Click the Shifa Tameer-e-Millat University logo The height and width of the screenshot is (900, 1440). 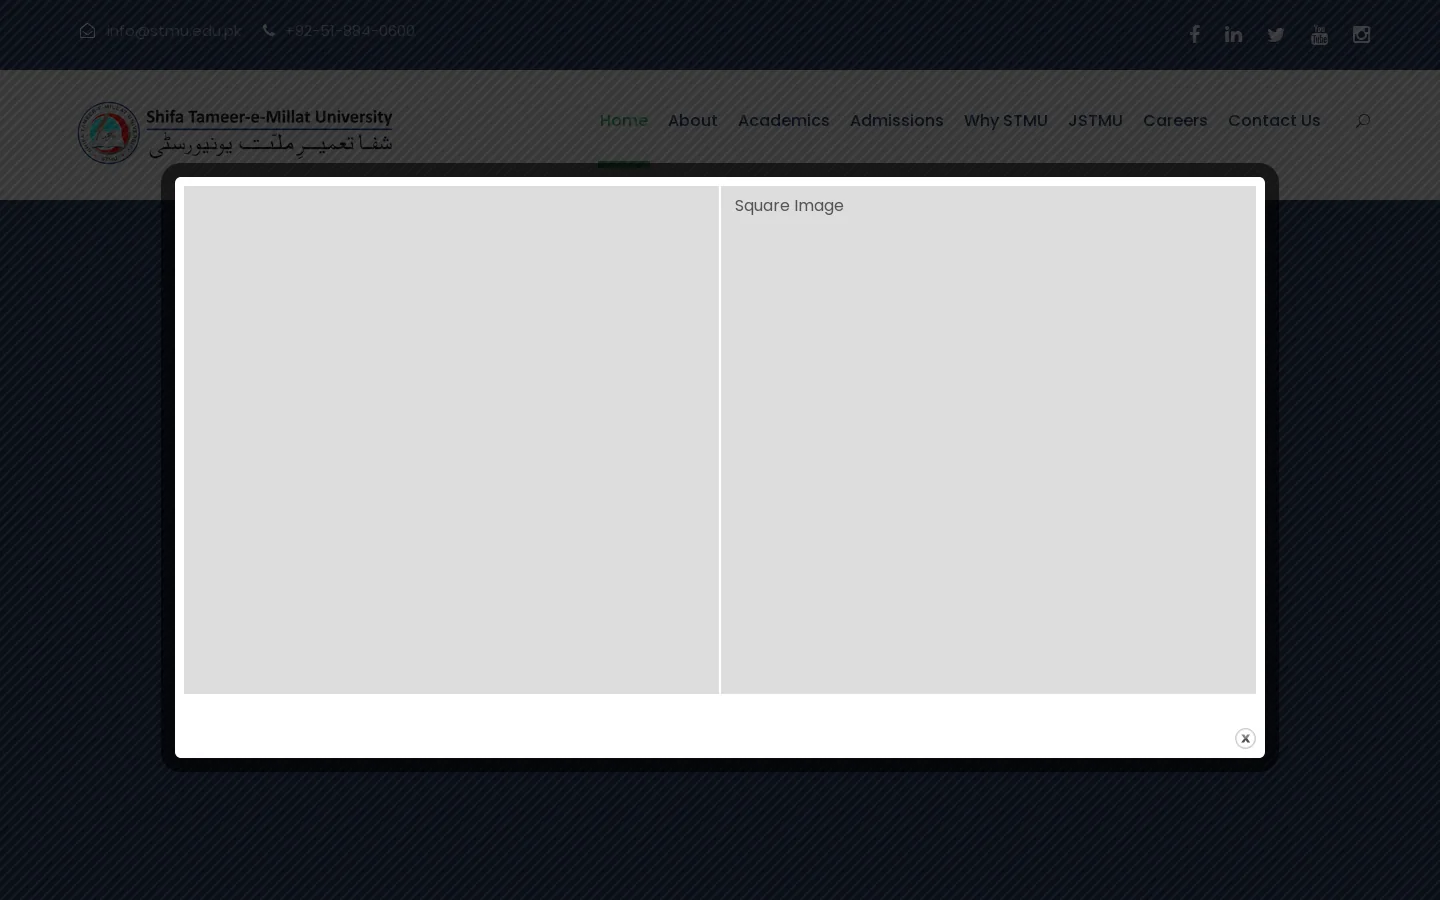[x=235, y=132]
